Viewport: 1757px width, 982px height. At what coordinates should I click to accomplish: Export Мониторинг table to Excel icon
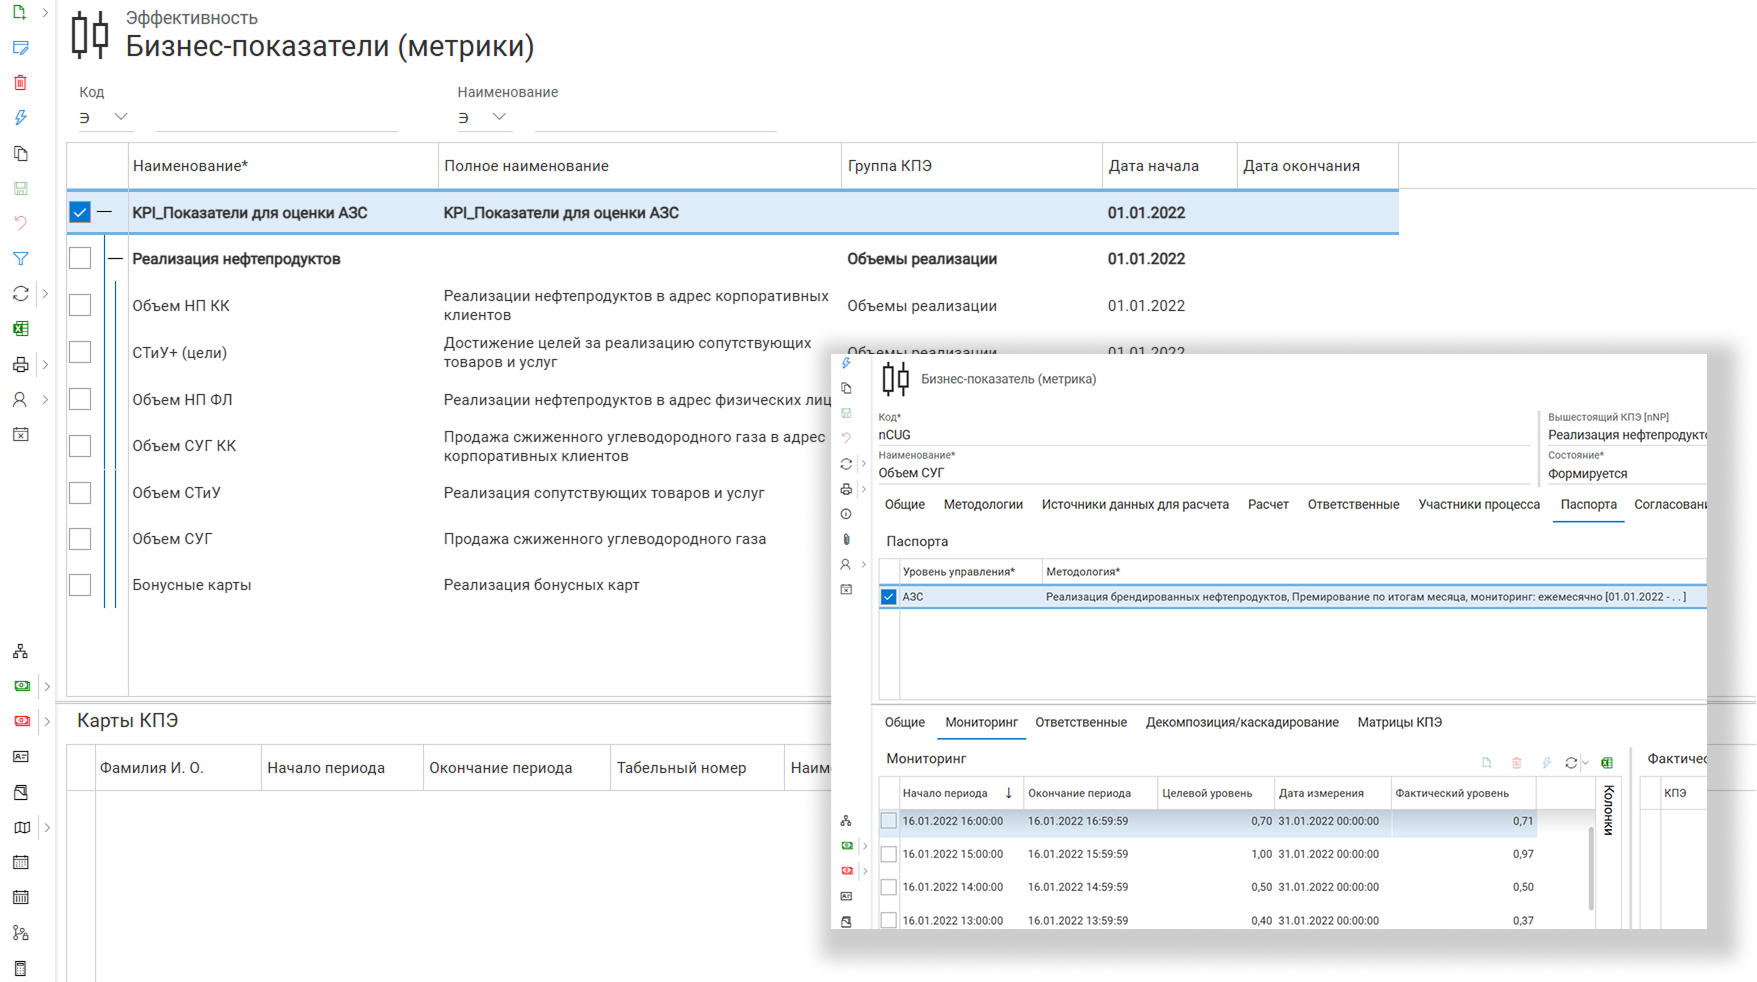(1607, 763)
